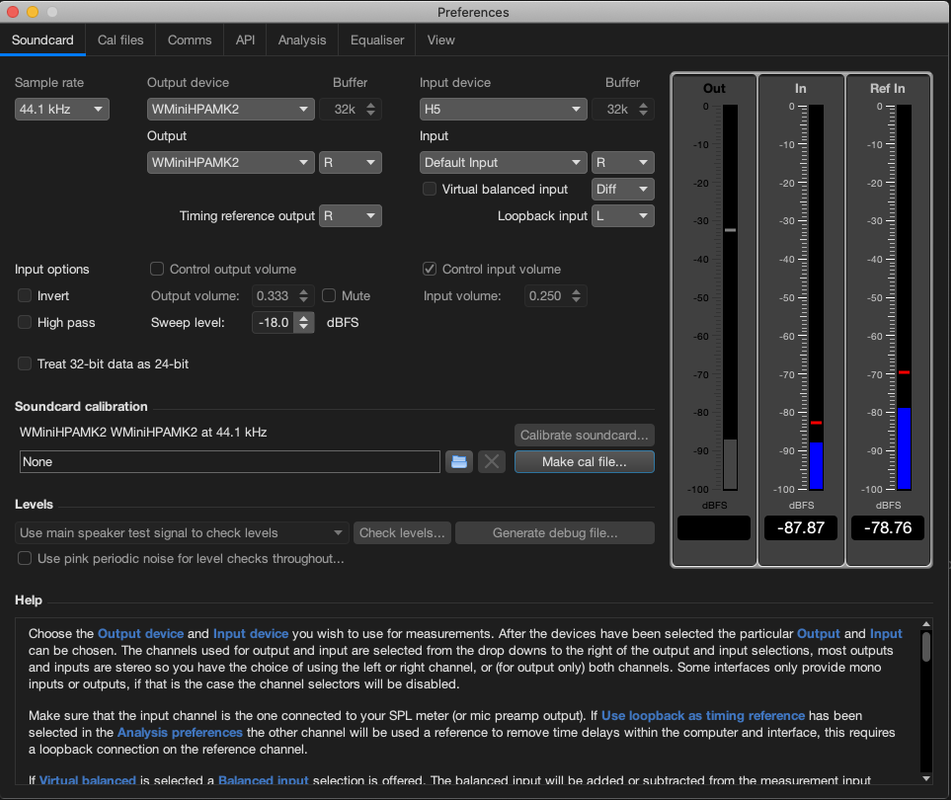Screen dimensions: 951x800
Task: Click the Make cal file button
Action: [584, 462]
